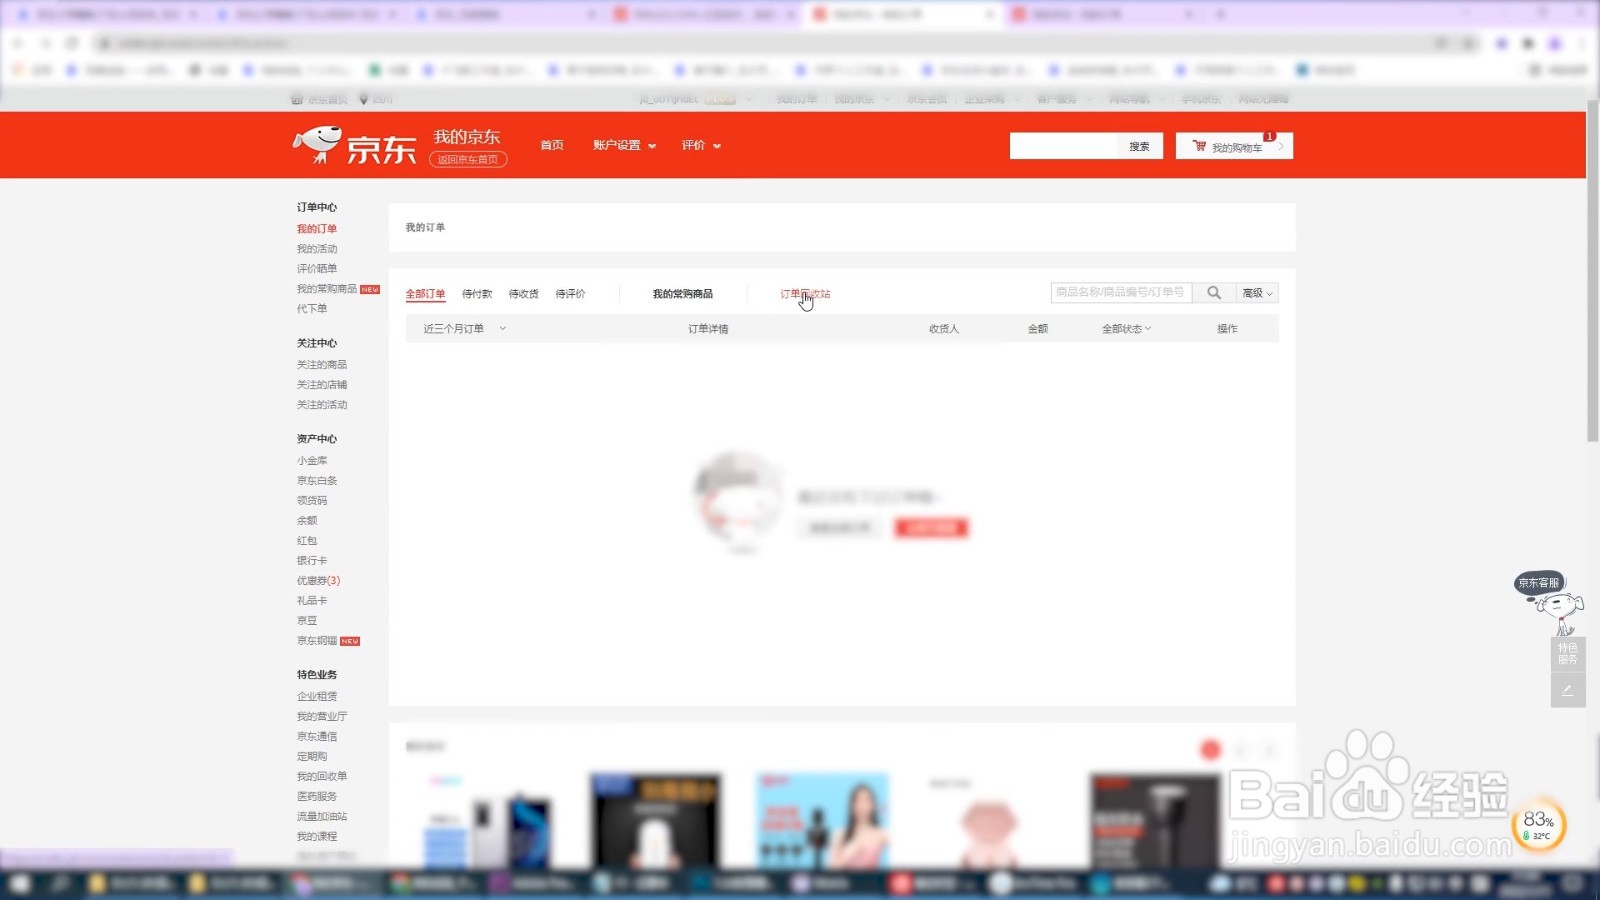The height and width of the screenshot is (900, 1600).
Task: Open 银行卡 in sidebar
Action: click(312, 561)
